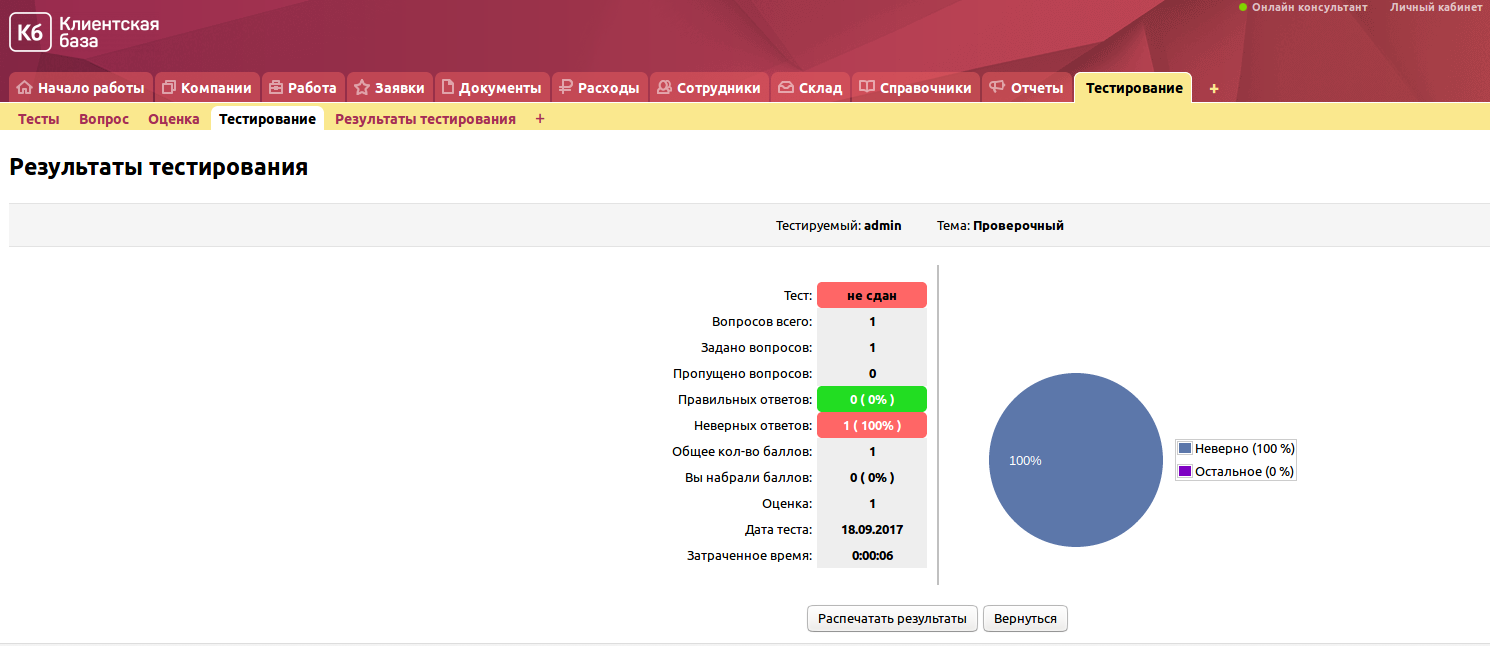Click the blue Неверно legend swatch

click(1185, 448)
